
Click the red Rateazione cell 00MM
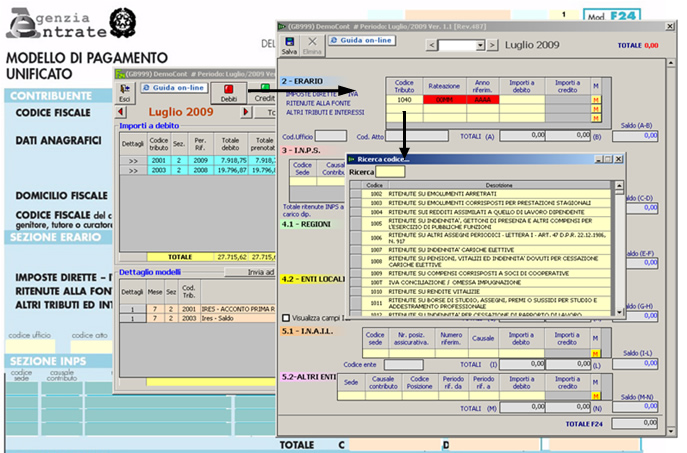(x=444, y=100)
